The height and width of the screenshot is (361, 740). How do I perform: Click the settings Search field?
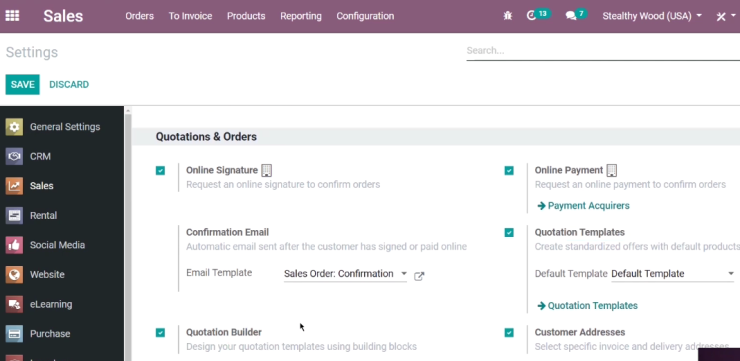pos(603,51)
